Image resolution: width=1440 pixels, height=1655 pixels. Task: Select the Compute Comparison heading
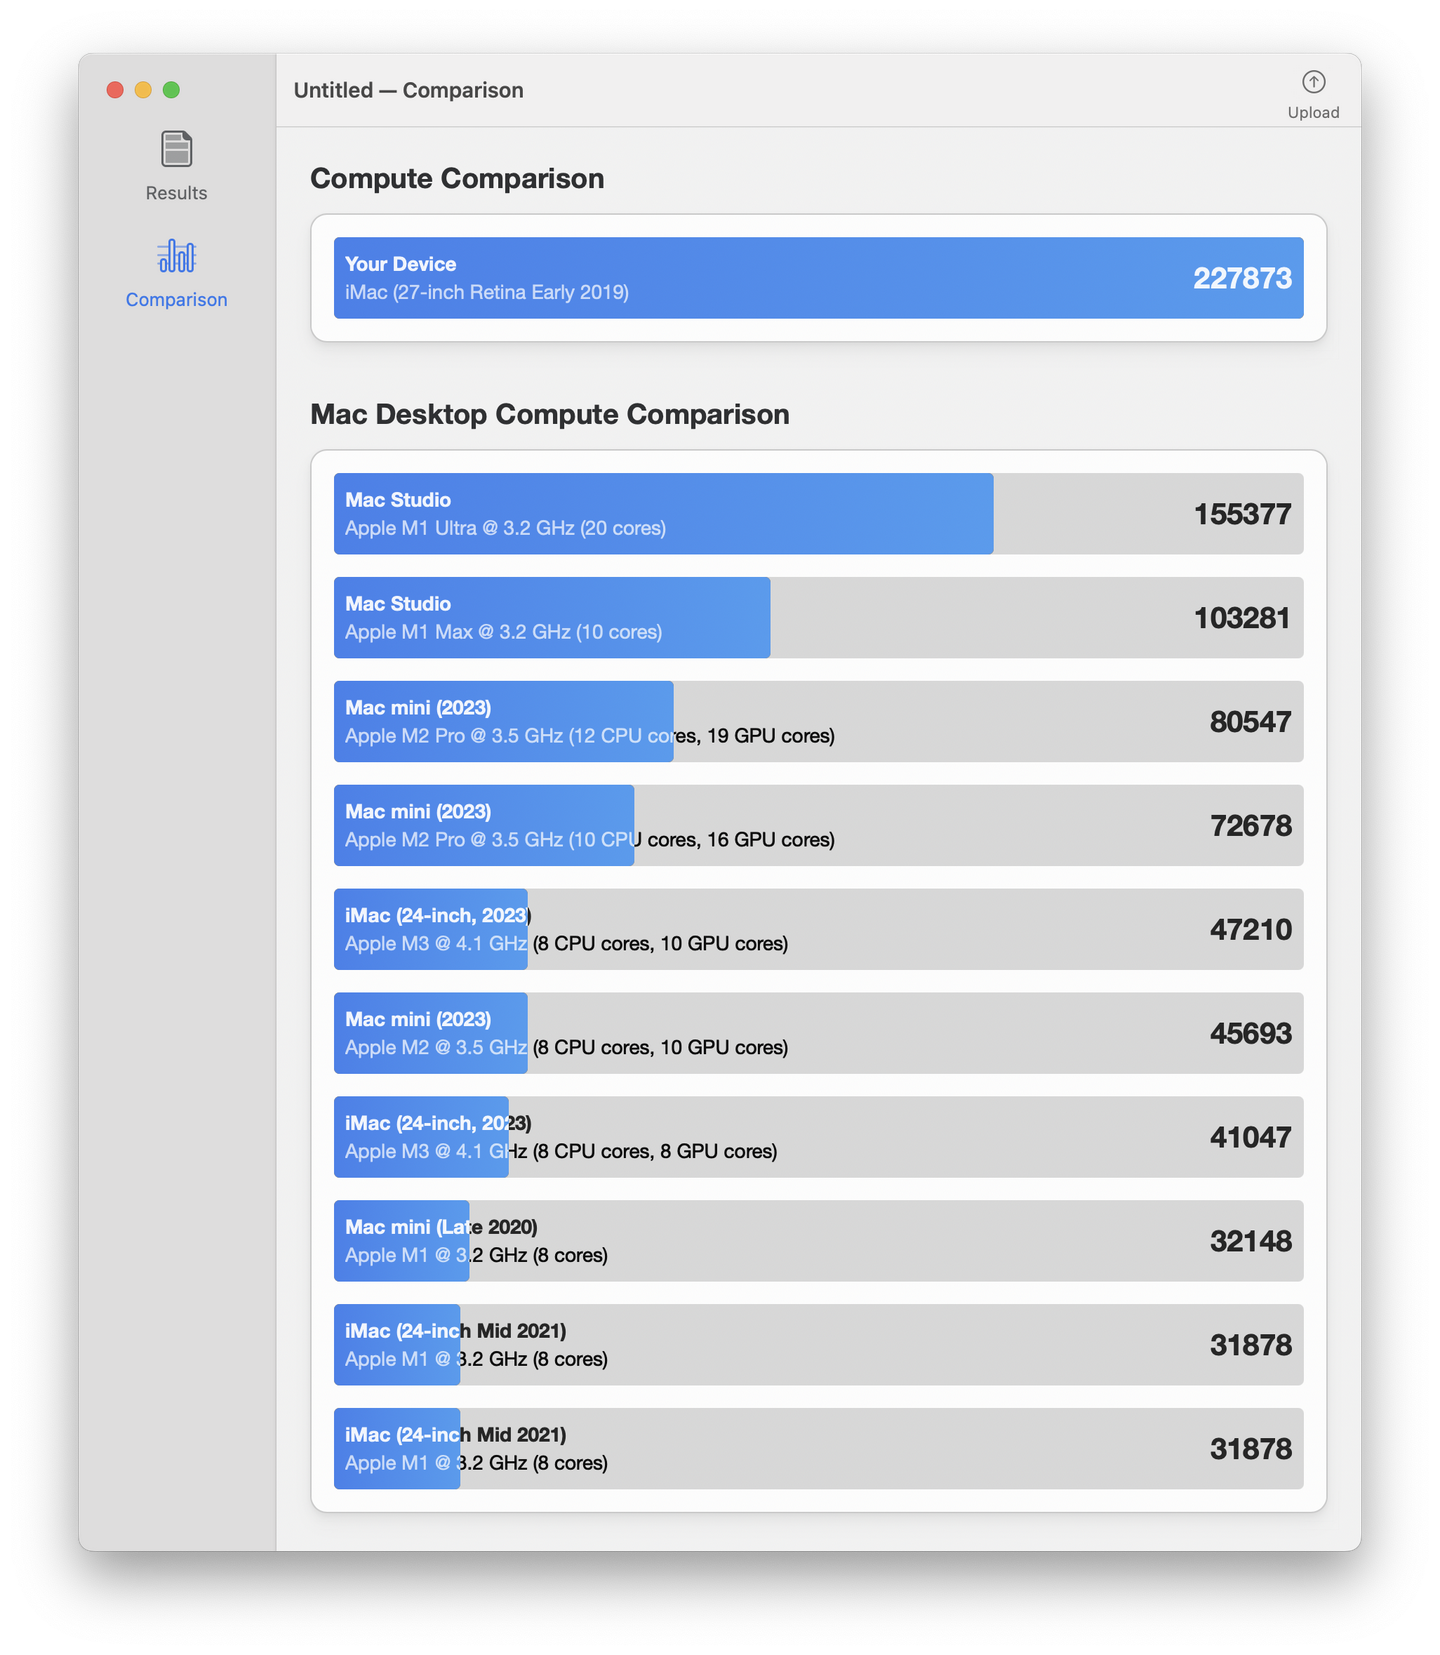[x=457, y=178]
